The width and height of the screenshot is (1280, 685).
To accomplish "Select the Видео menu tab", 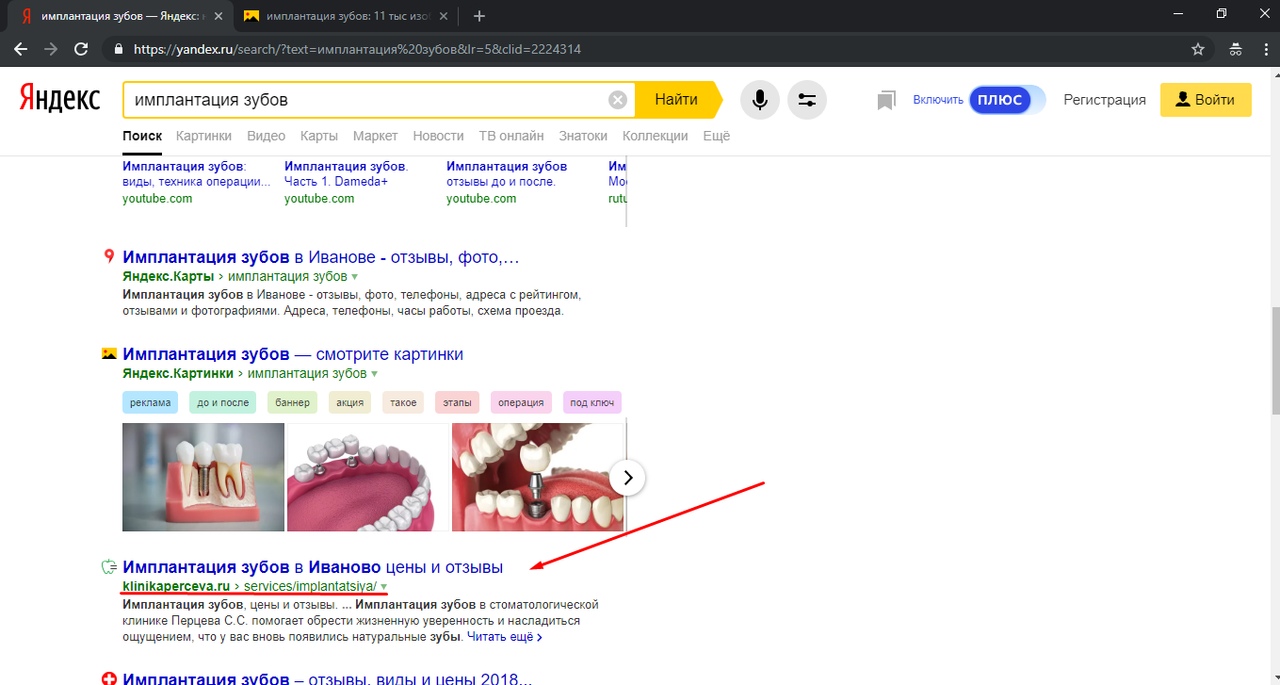I will click(x=266, y=136).
